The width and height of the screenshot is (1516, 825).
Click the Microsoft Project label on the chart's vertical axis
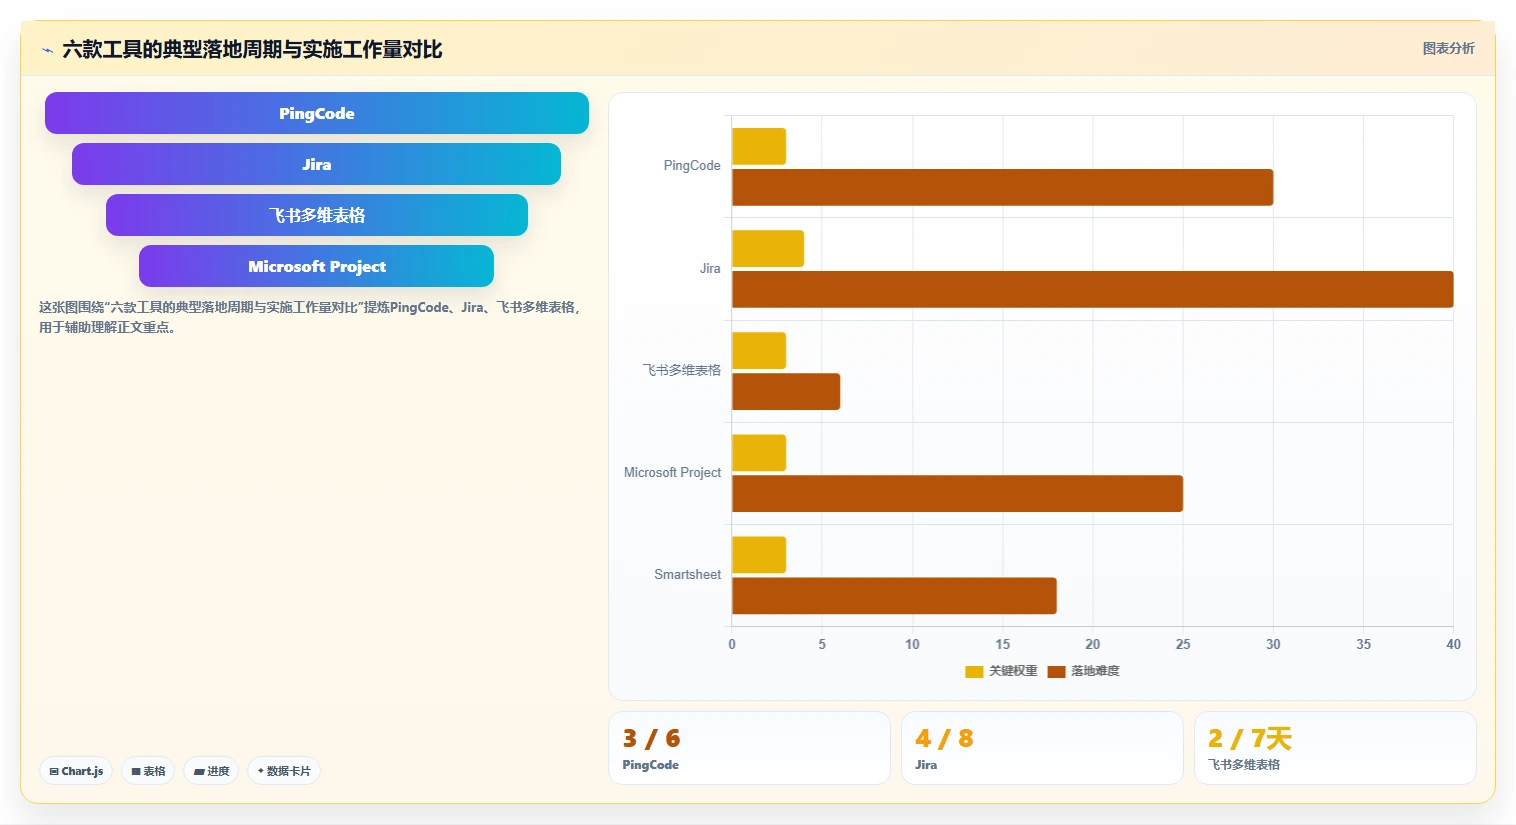pos(672,472)
